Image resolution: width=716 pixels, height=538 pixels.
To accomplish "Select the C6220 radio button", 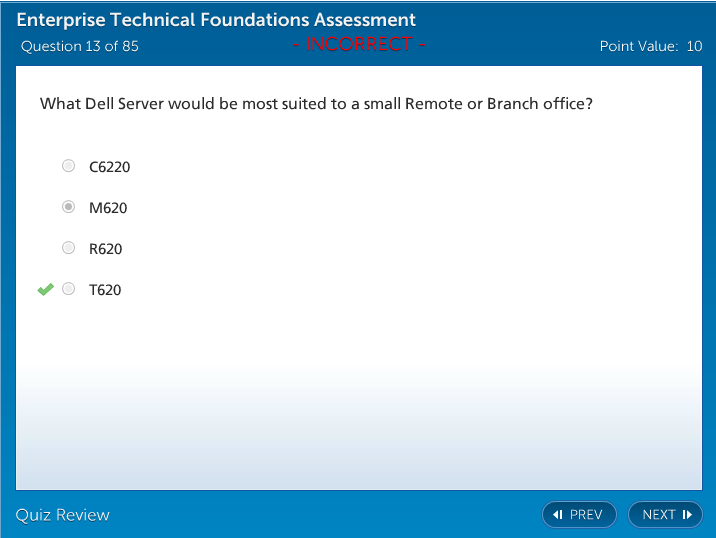I will pos(68,166).
